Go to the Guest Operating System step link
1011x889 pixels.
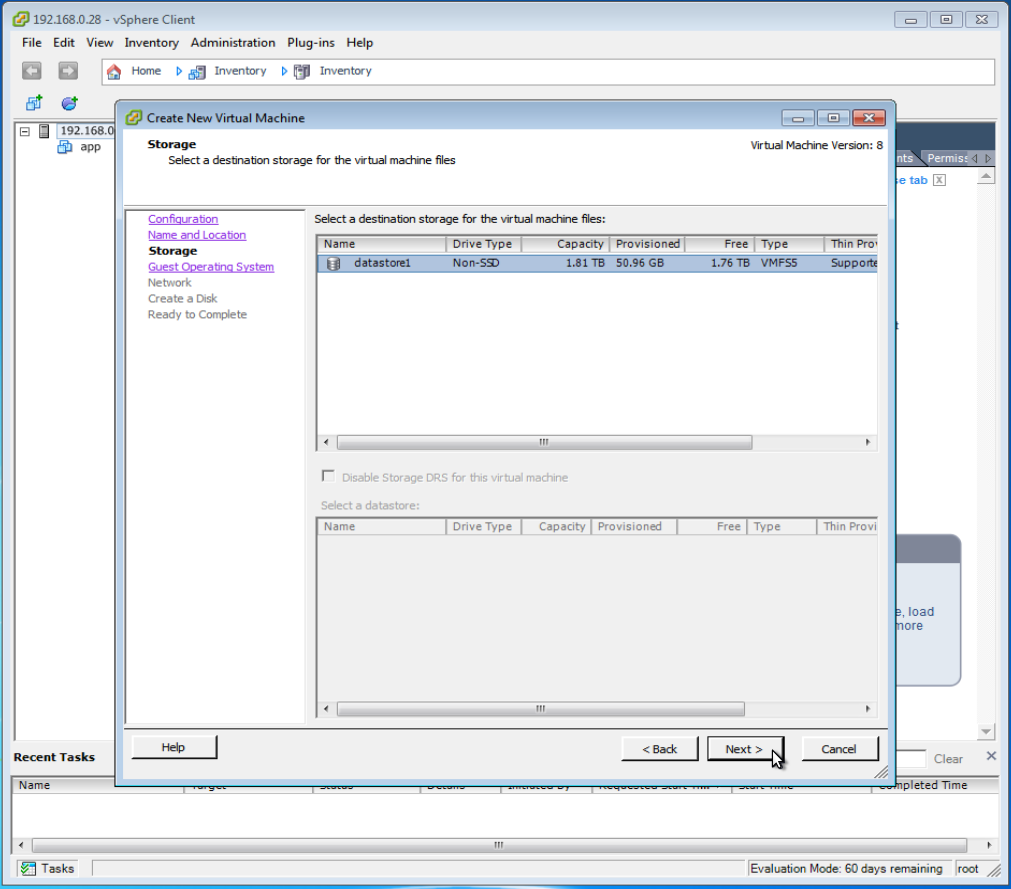[211, 267]
